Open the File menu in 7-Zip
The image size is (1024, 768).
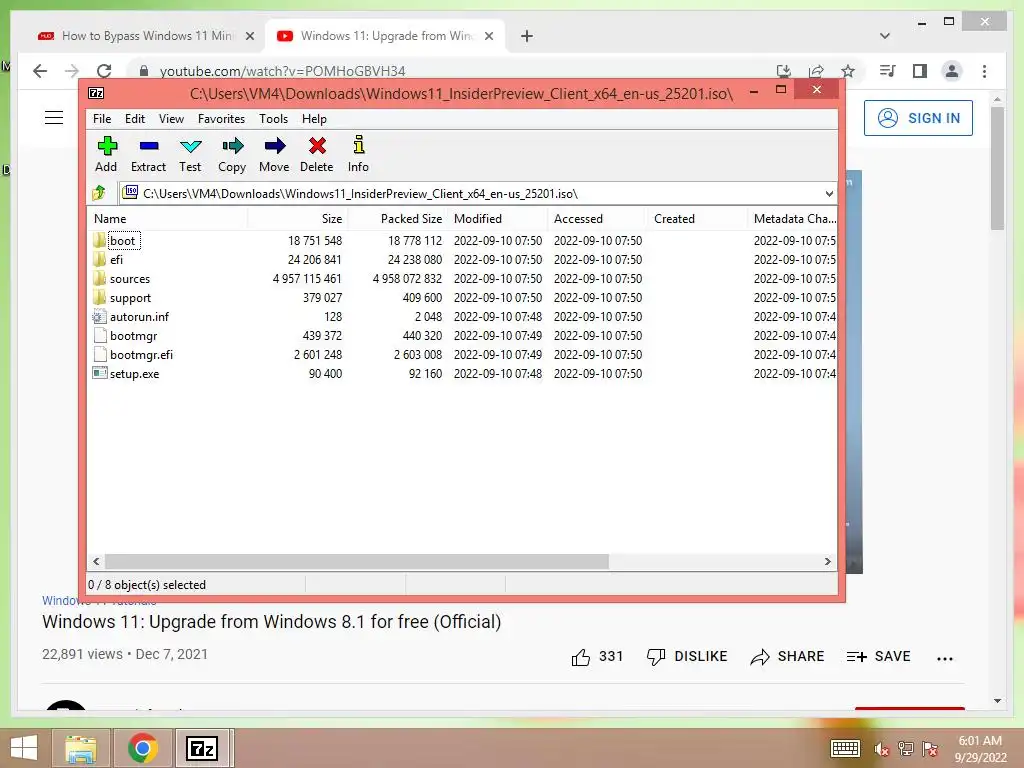[102, 119]
